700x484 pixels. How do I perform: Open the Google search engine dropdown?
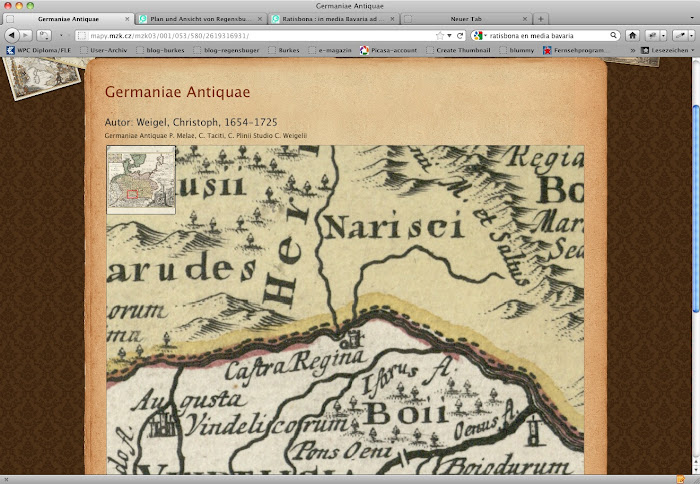(479, 35)
